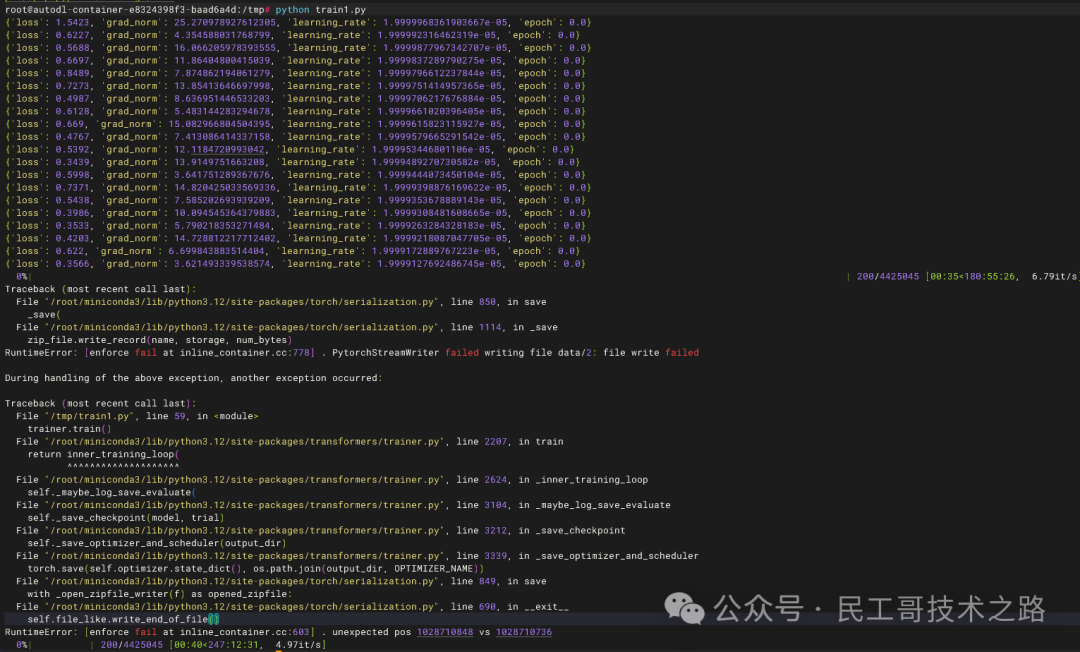Select the log line with loss 0.622
1080x652 pixels.
tap(293, 251)
